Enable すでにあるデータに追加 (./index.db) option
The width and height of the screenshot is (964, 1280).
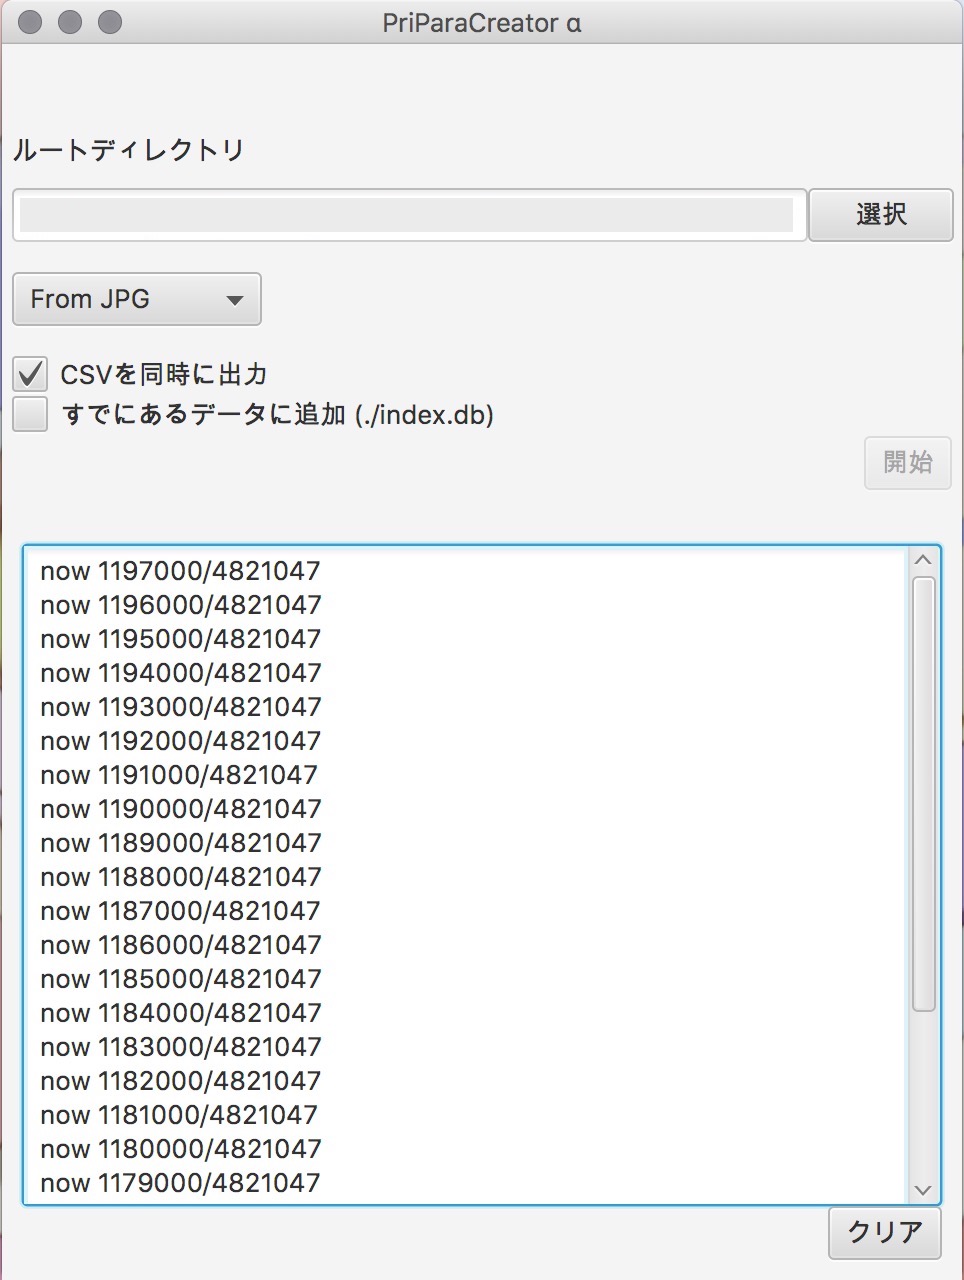coord(29,413)
